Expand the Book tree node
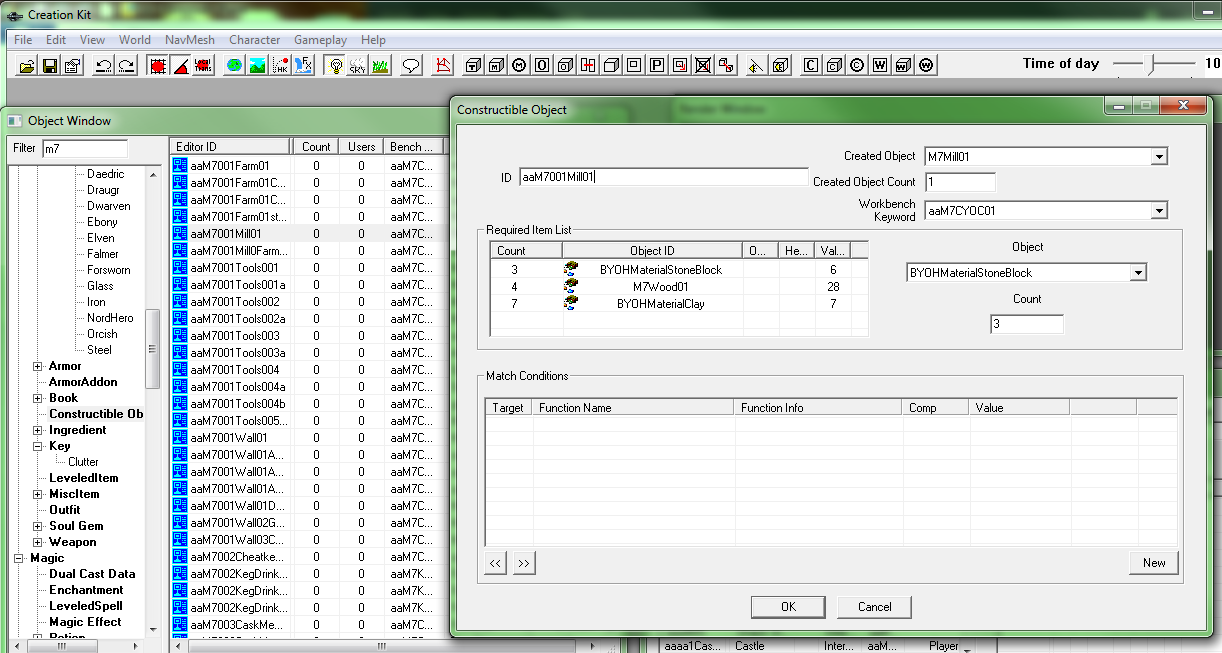 [38, 398]
